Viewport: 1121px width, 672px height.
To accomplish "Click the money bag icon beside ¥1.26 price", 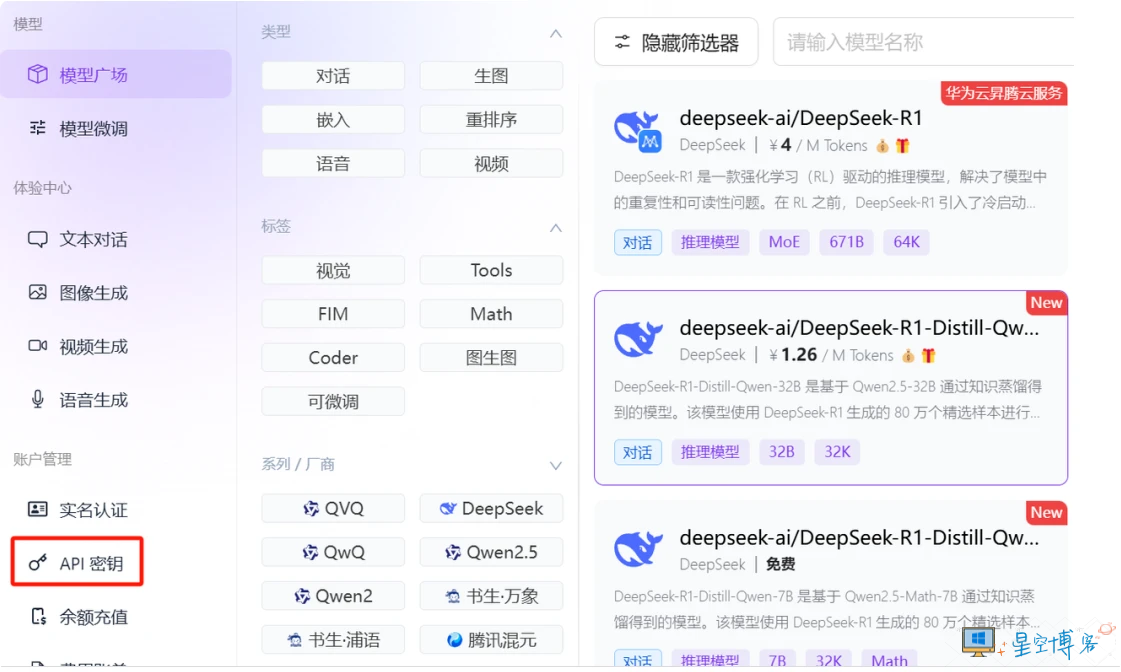I will tap(908, 355).
